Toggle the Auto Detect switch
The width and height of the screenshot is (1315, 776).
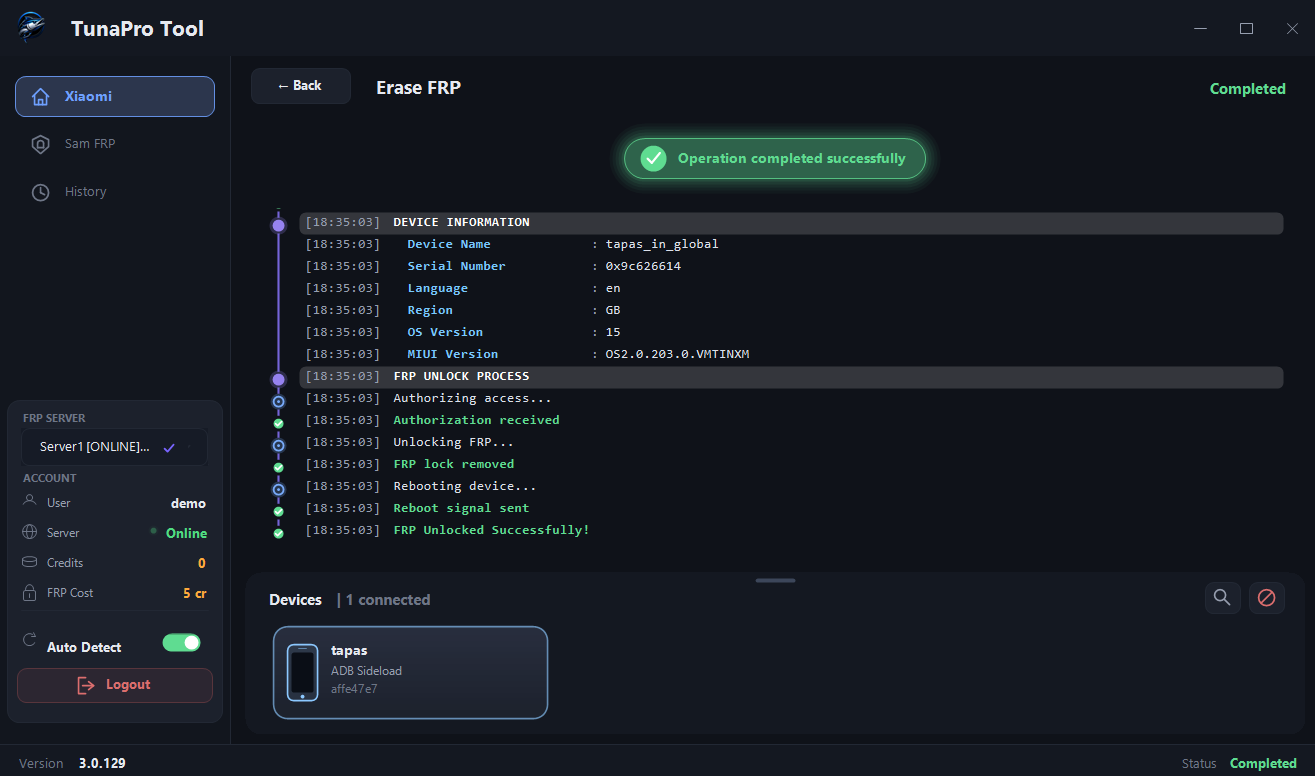click(182, 643)
